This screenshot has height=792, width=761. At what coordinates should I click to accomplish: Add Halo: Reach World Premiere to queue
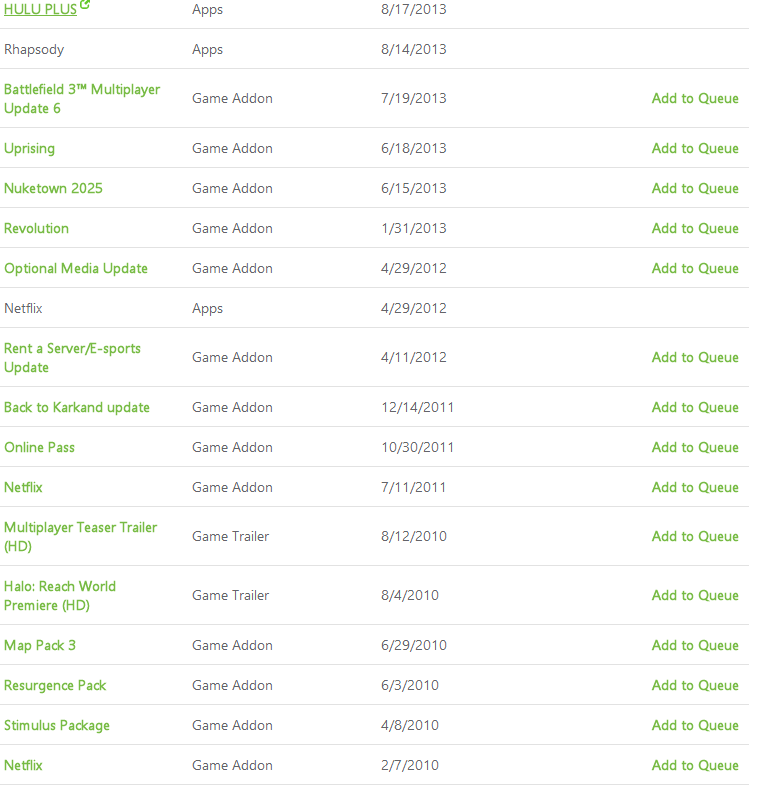(695, 596)
